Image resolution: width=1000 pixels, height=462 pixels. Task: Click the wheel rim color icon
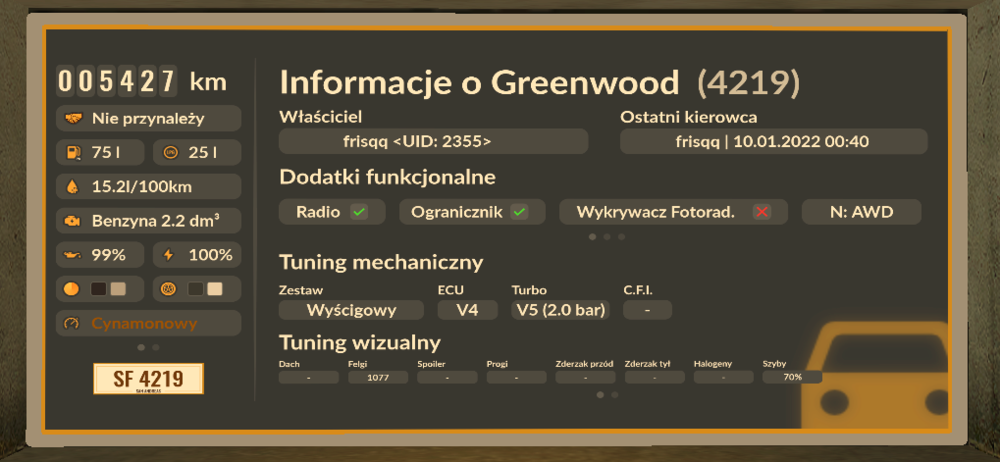[170, 289]
